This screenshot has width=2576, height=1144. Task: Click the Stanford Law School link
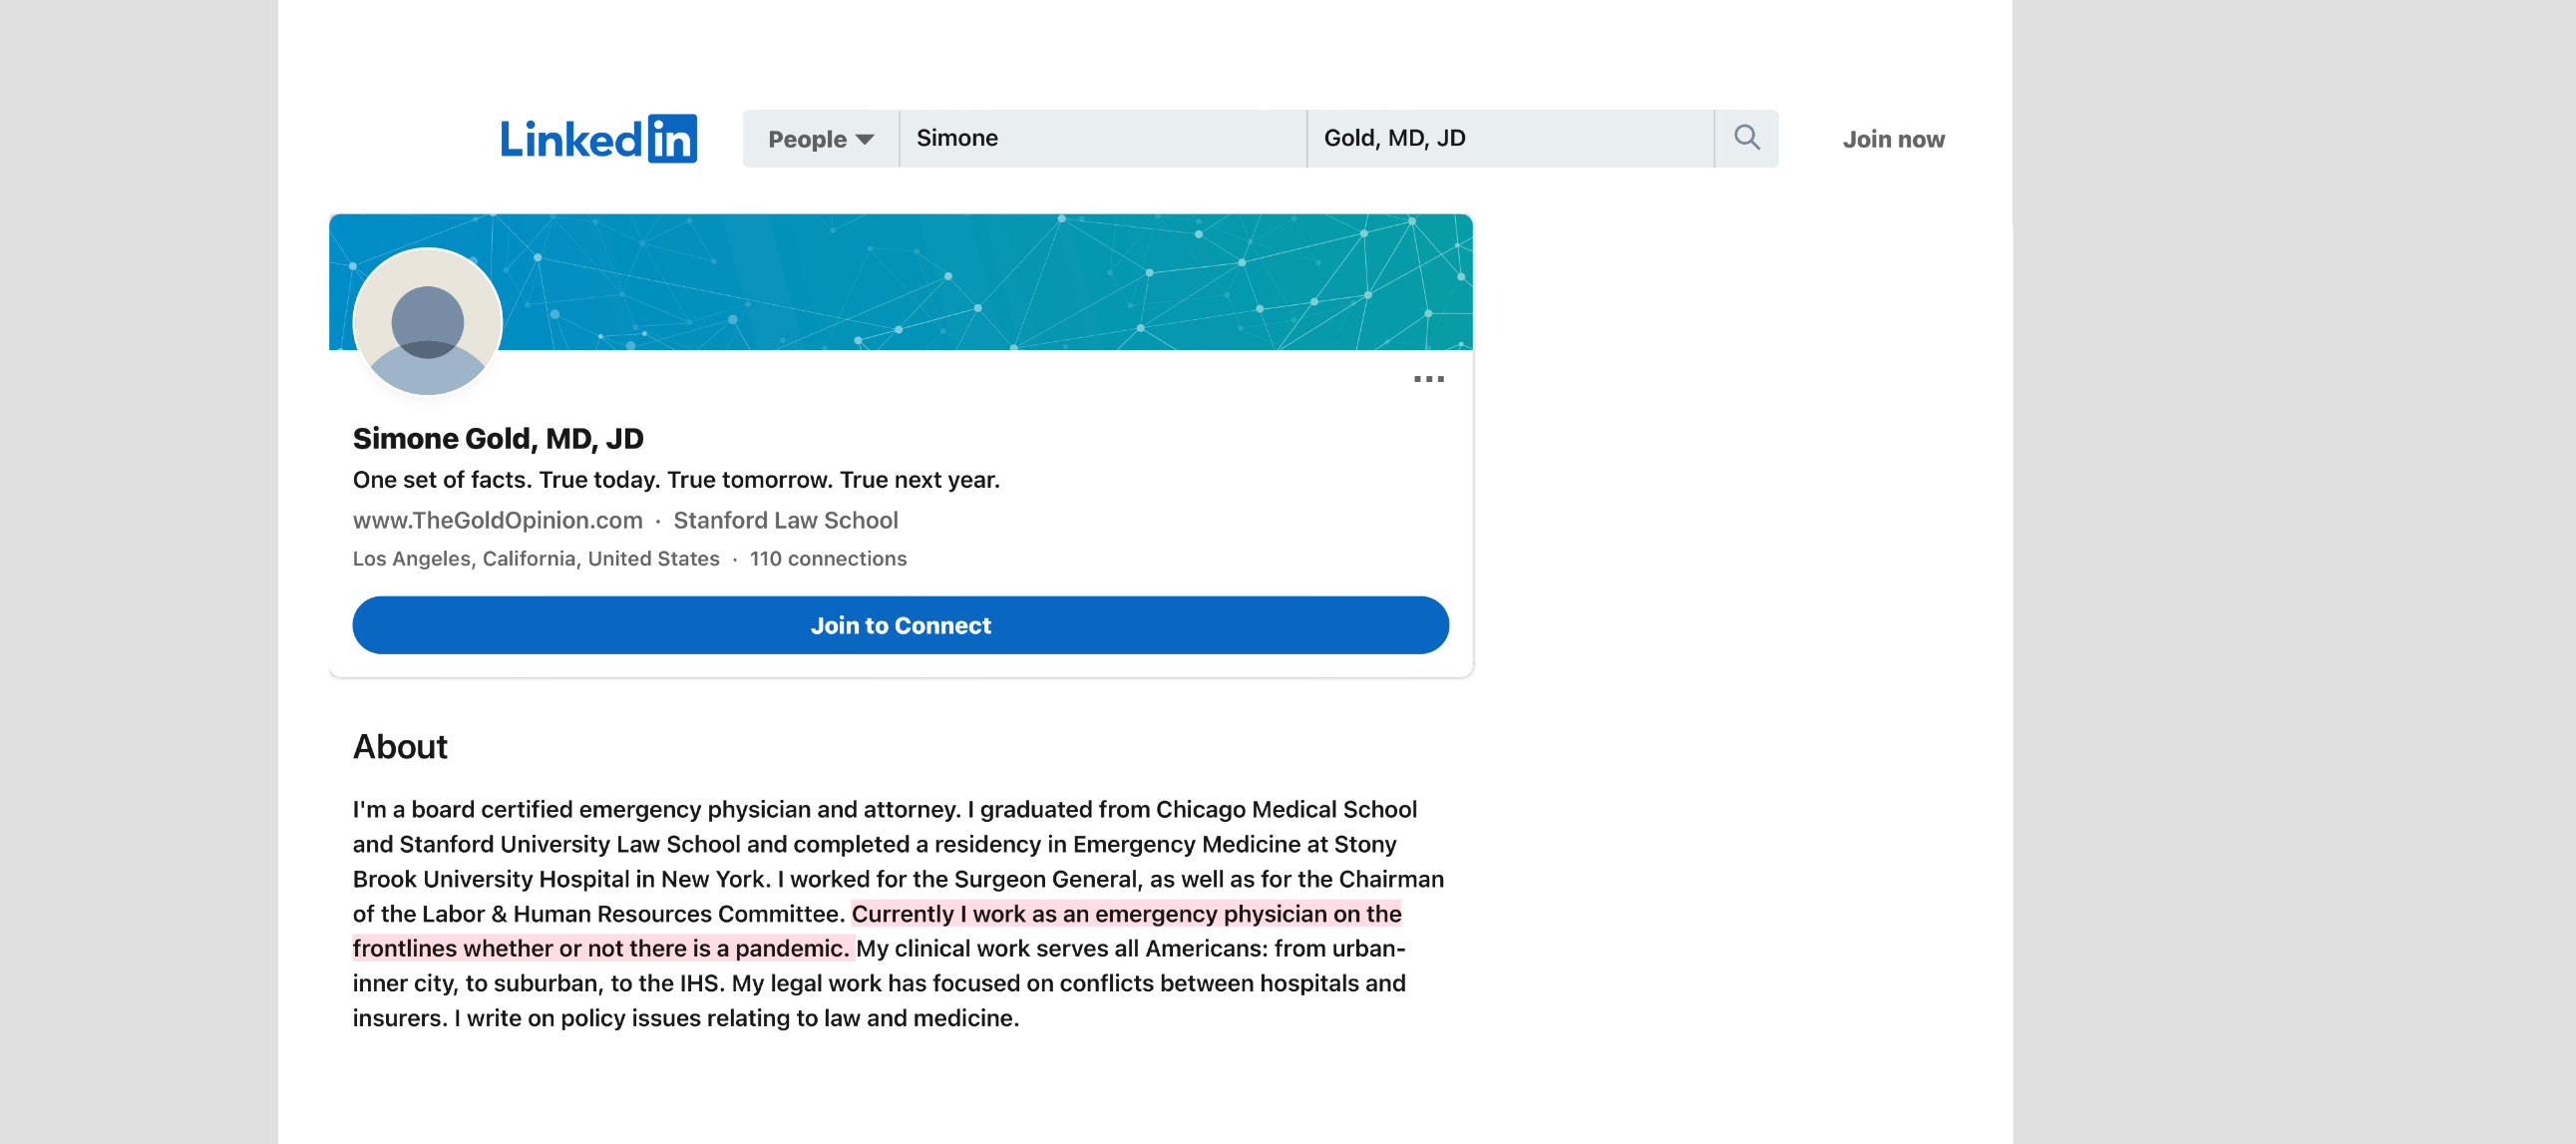pyautogui.click(x=785, y=520)
